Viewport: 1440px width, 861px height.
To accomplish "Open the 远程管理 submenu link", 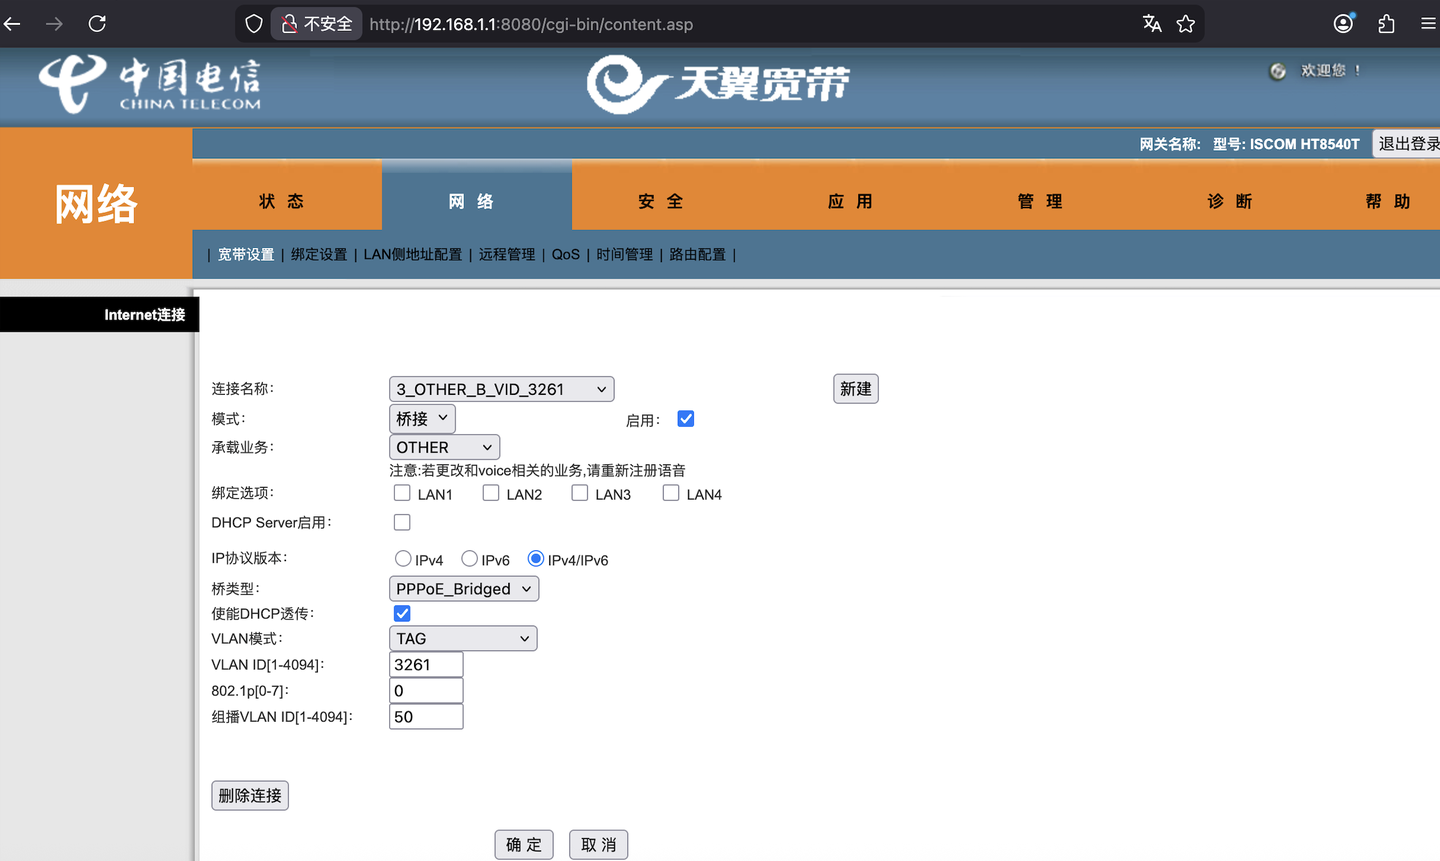I will tap(507, 254).
